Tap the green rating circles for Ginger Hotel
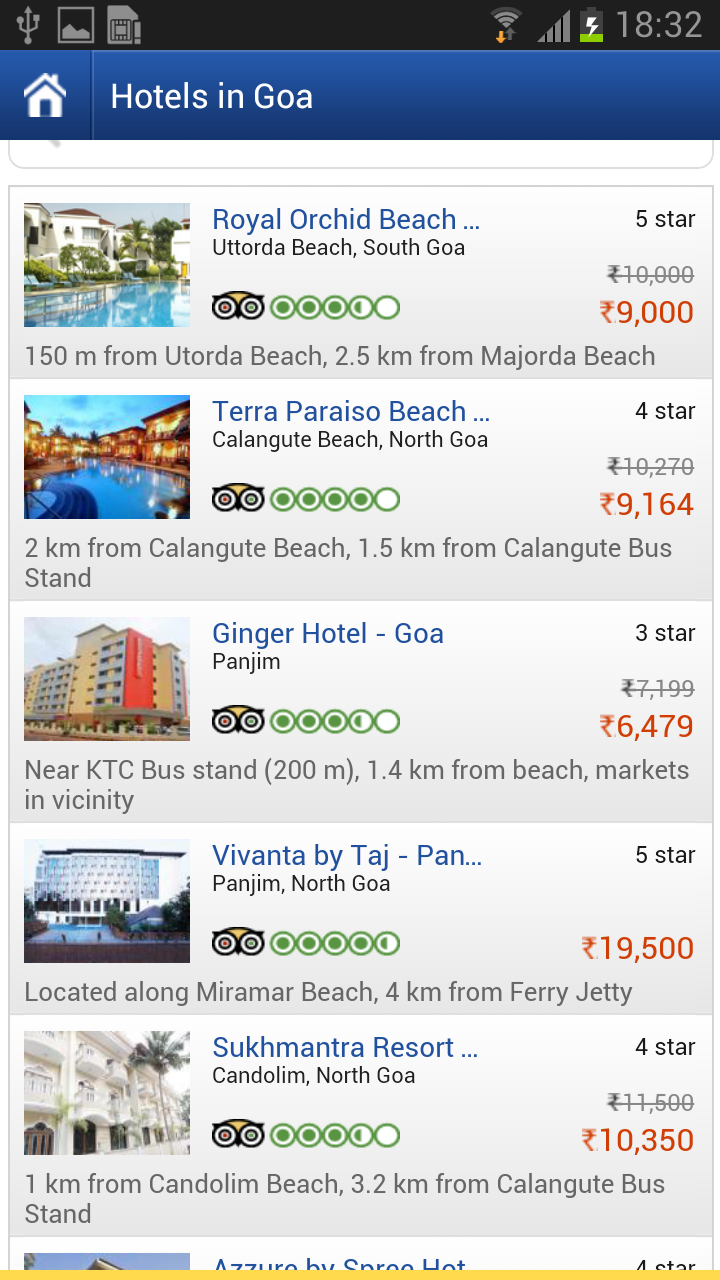The height and width of the screenshot is (1280, 720). (335, 721)
